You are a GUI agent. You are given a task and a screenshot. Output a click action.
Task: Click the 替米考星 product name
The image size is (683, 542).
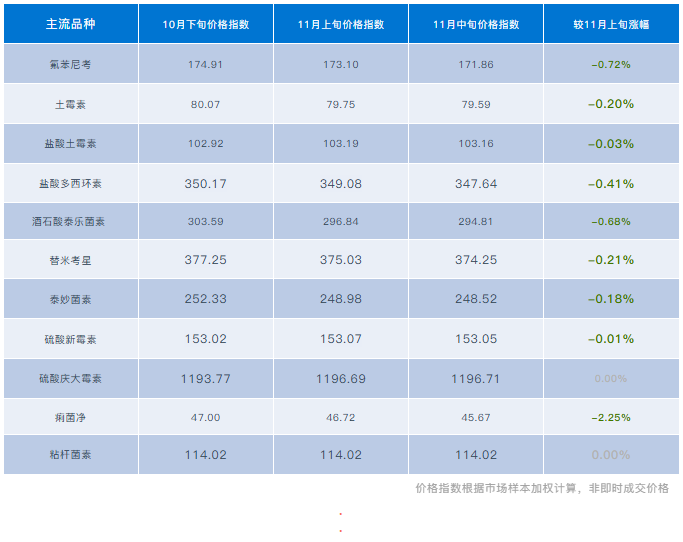pos(69,260)
